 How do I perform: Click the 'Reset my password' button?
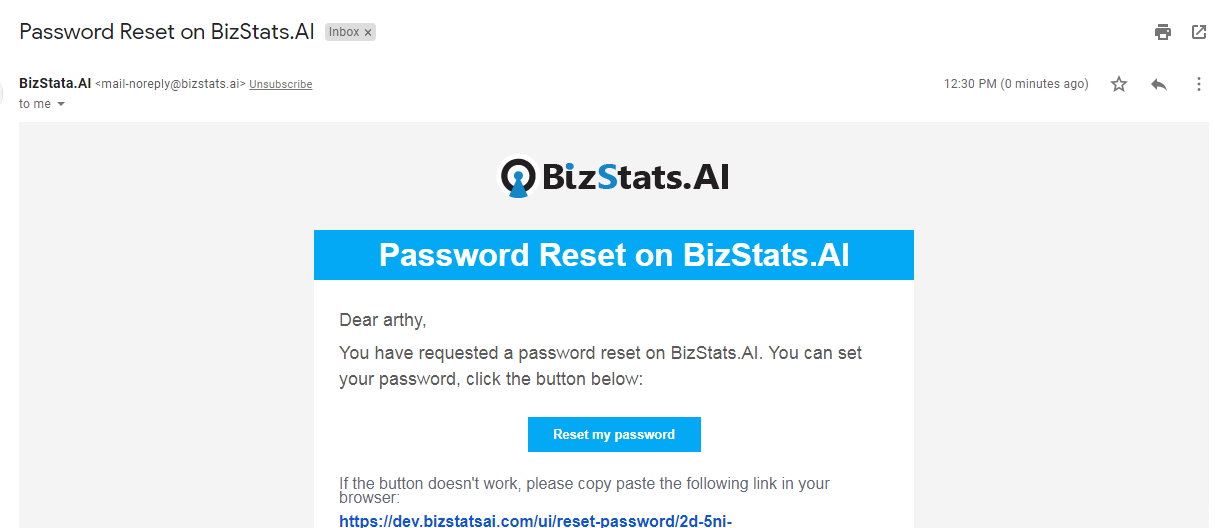coord(614,434)
